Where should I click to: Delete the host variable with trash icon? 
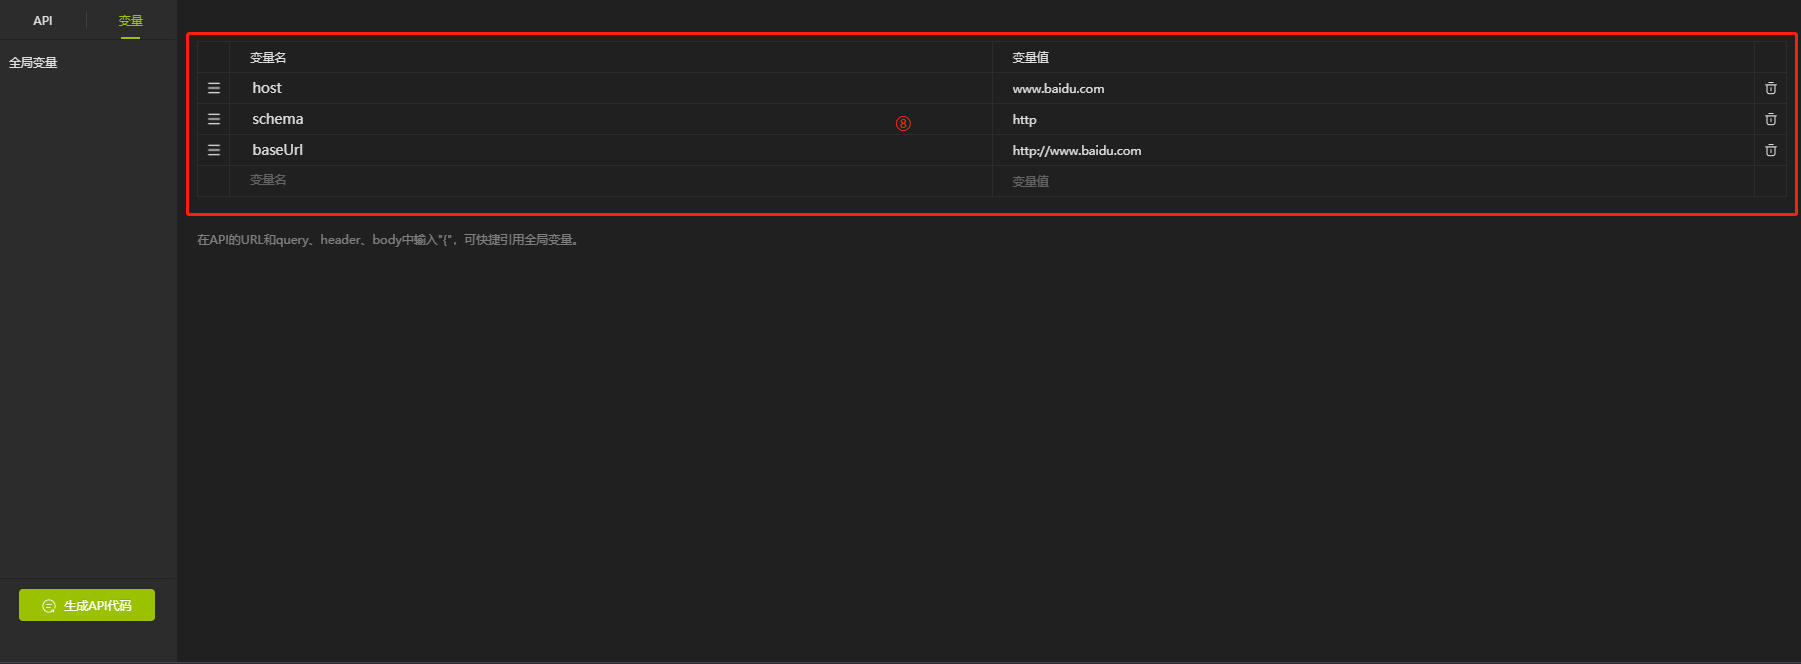(x=1771, y=88)
